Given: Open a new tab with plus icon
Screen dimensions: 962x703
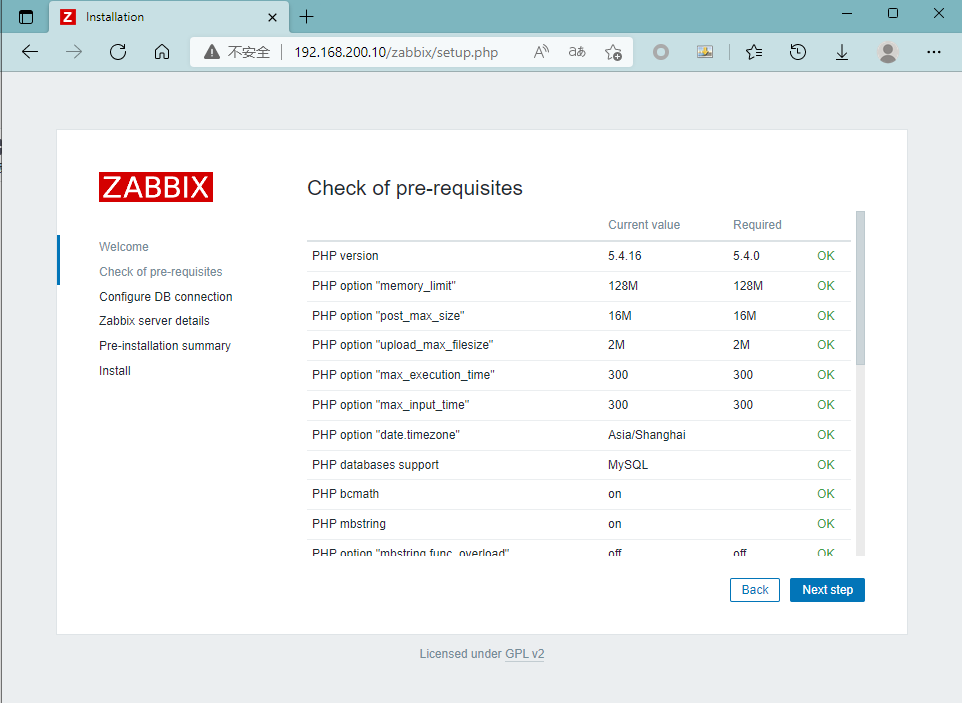Looking at the screenshot, I should pos(306,17).
